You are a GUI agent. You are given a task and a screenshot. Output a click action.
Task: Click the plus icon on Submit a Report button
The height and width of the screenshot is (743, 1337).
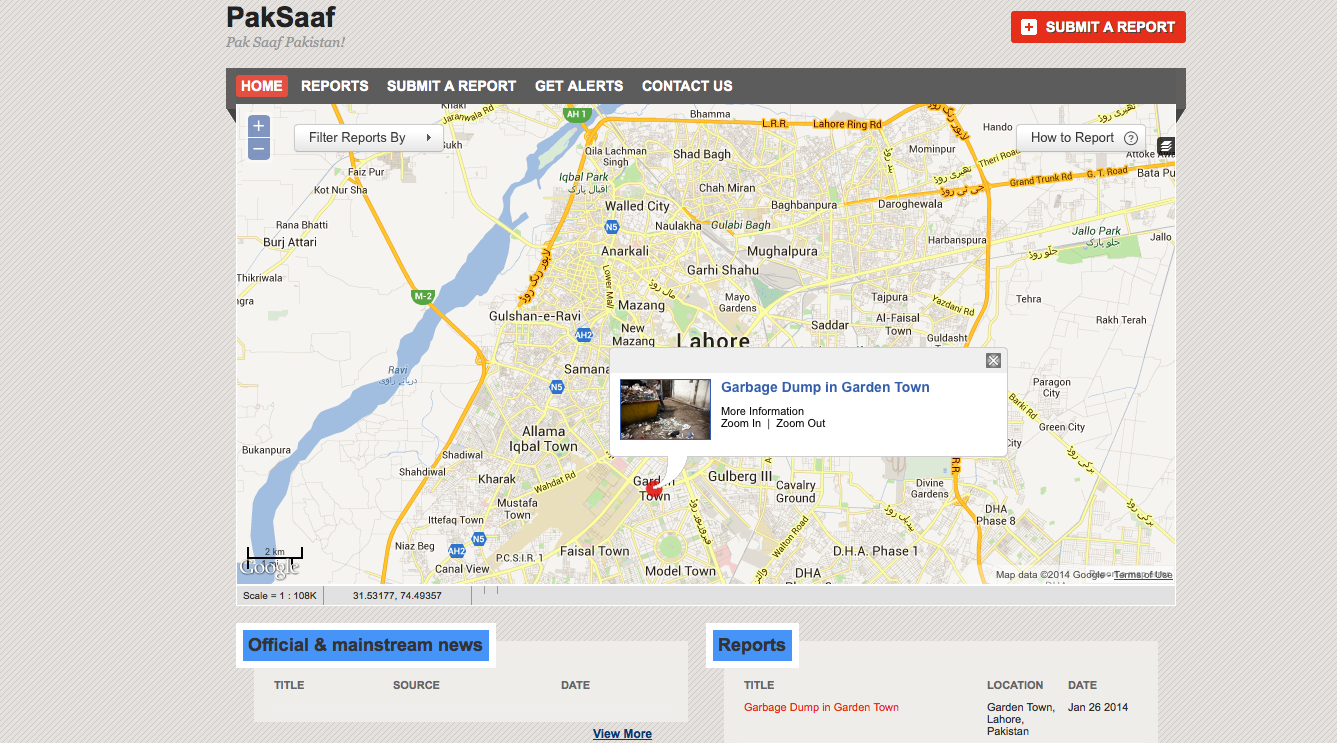pos(1029,27)
